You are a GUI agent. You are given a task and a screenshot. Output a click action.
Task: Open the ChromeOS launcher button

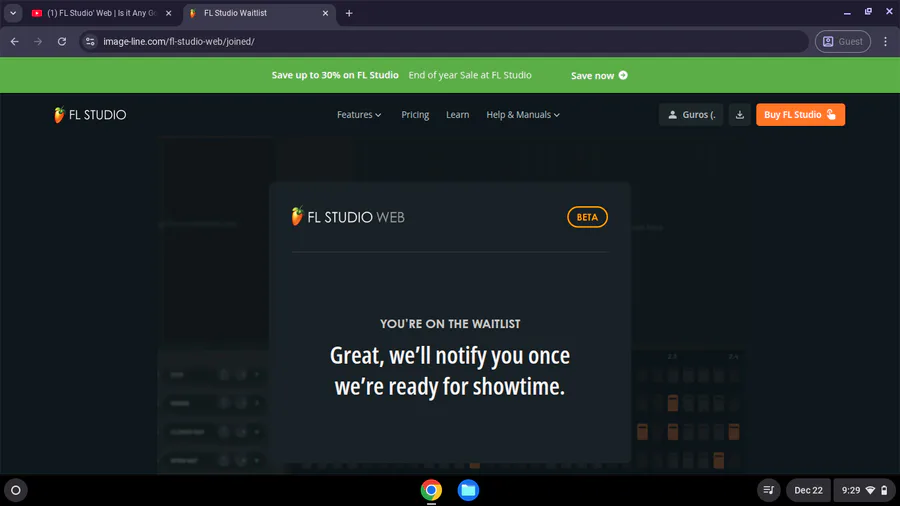click(x=15, y=491)
